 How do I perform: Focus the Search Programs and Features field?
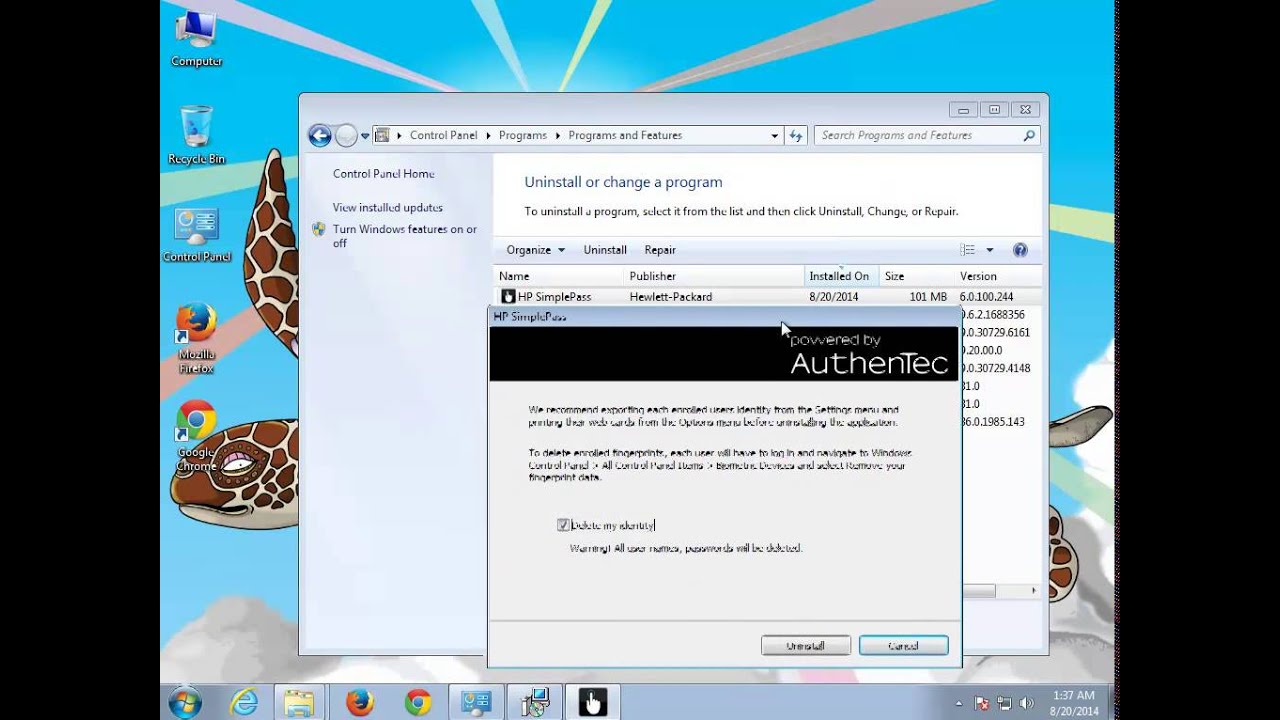(x=918, y=135)
